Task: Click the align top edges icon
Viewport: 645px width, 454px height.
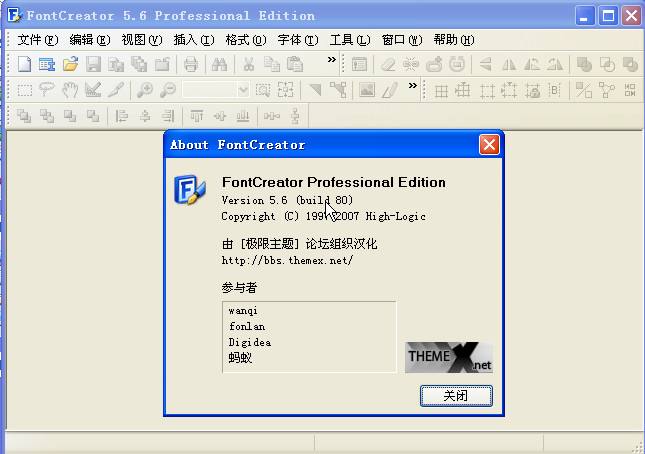Action: (x=197, y=116)
